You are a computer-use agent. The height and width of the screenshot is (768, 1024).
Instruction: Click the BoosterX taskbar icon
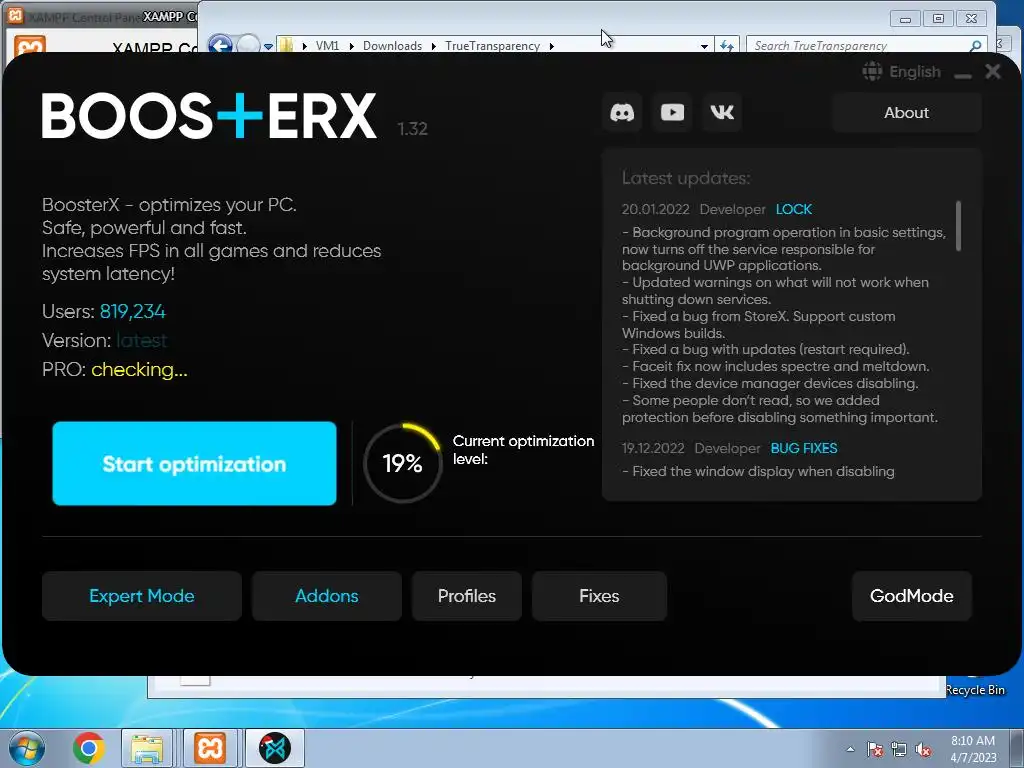pyautogui.click(x=275, y=748)
